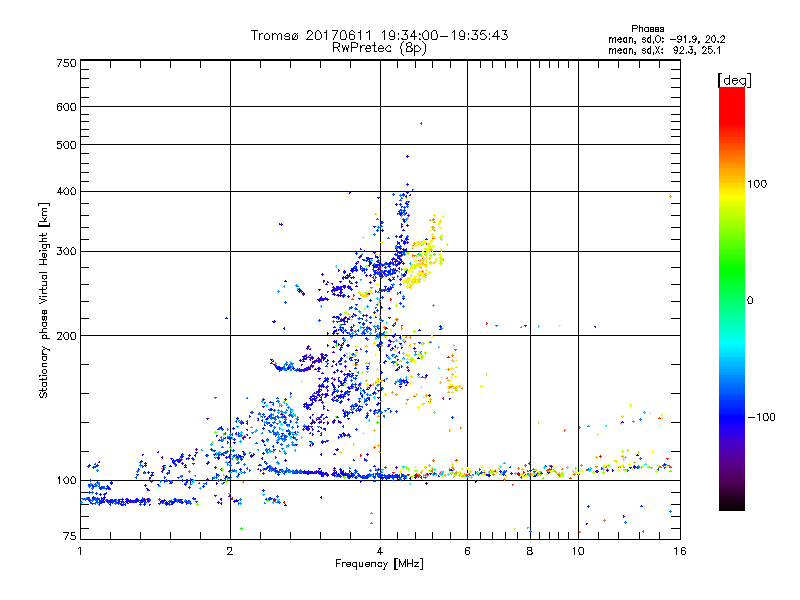Click the '10' frequency tick label
The height and width of the screenshot is (600, 800).
[x=578, y=551]
